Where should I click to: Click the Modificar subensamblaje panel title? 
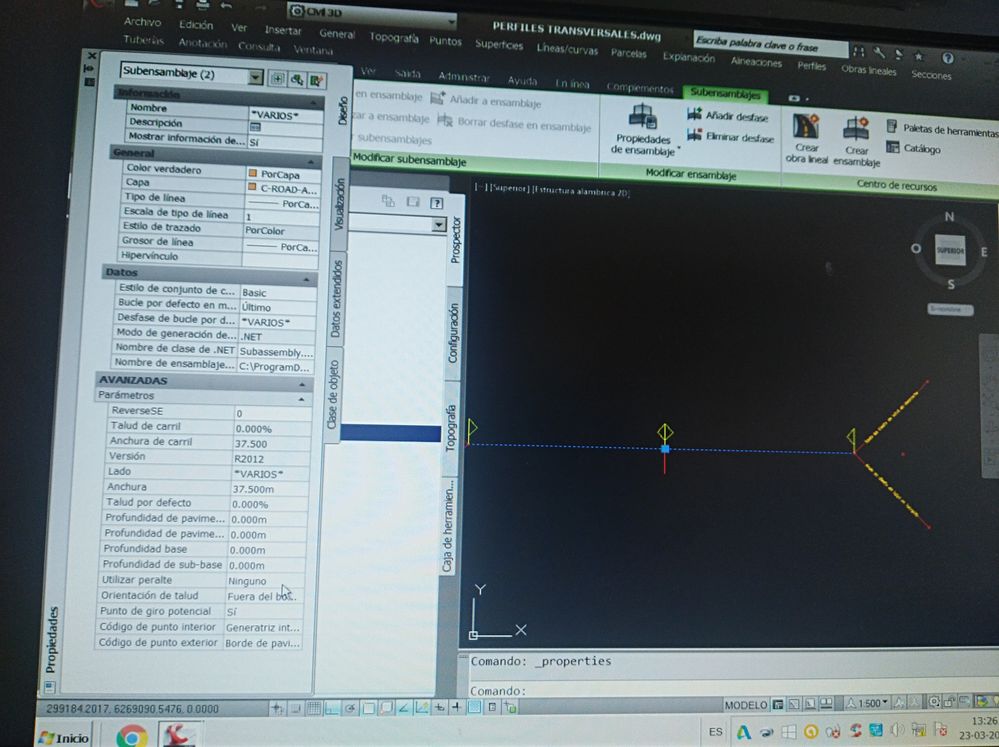tap(409, 159)
